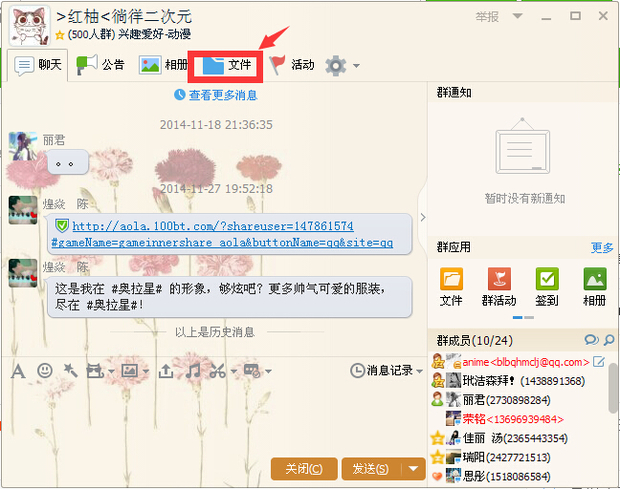
Task: Edit group card pencil icon next to anime
Action: tap(599, 362)
